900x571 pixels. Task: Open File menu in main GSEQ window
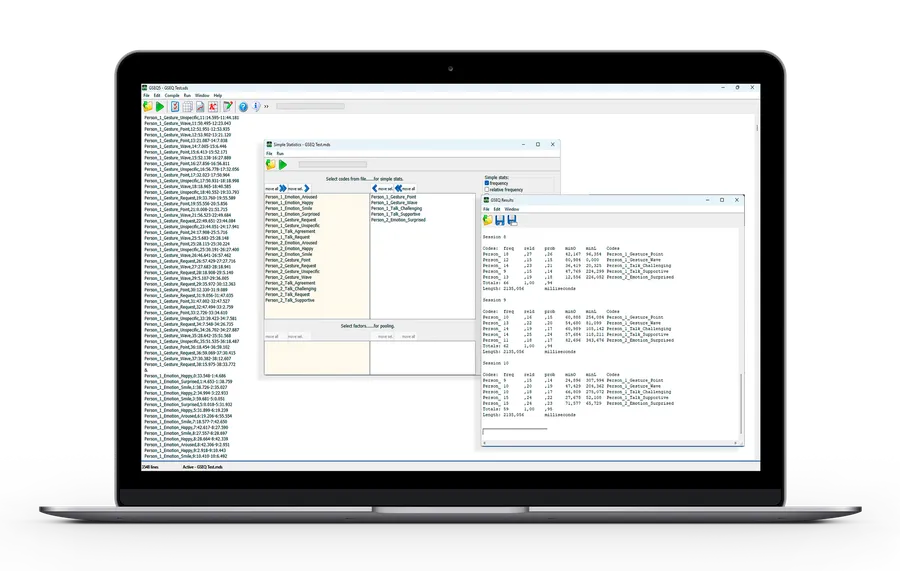[146, 95]
